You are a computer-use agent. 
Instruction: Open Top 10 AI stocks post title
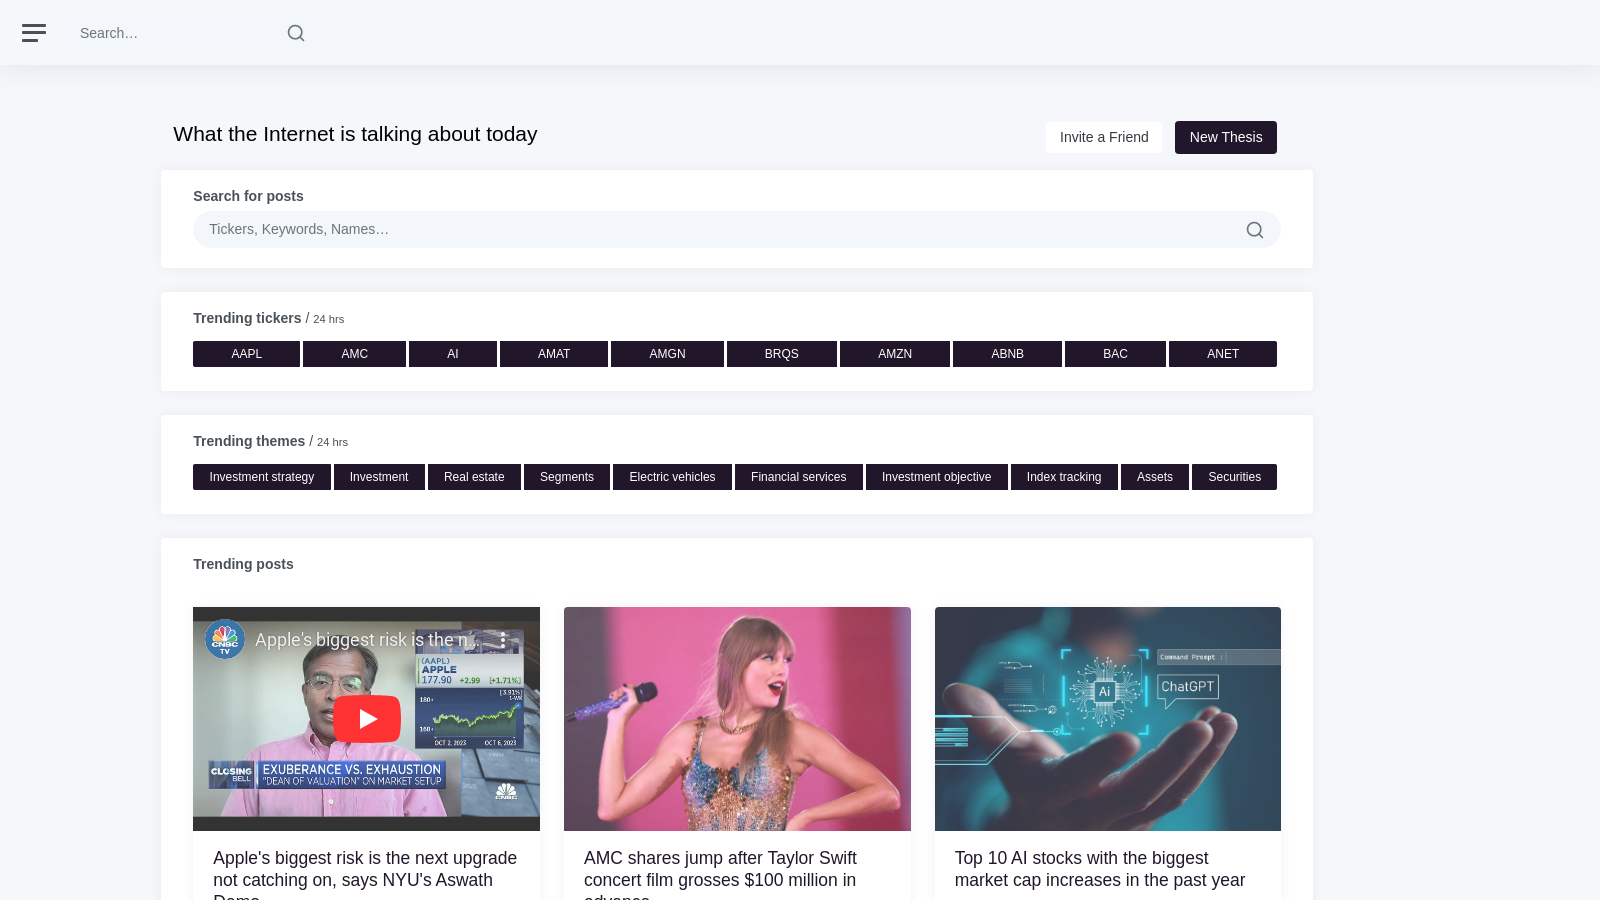1100,869
